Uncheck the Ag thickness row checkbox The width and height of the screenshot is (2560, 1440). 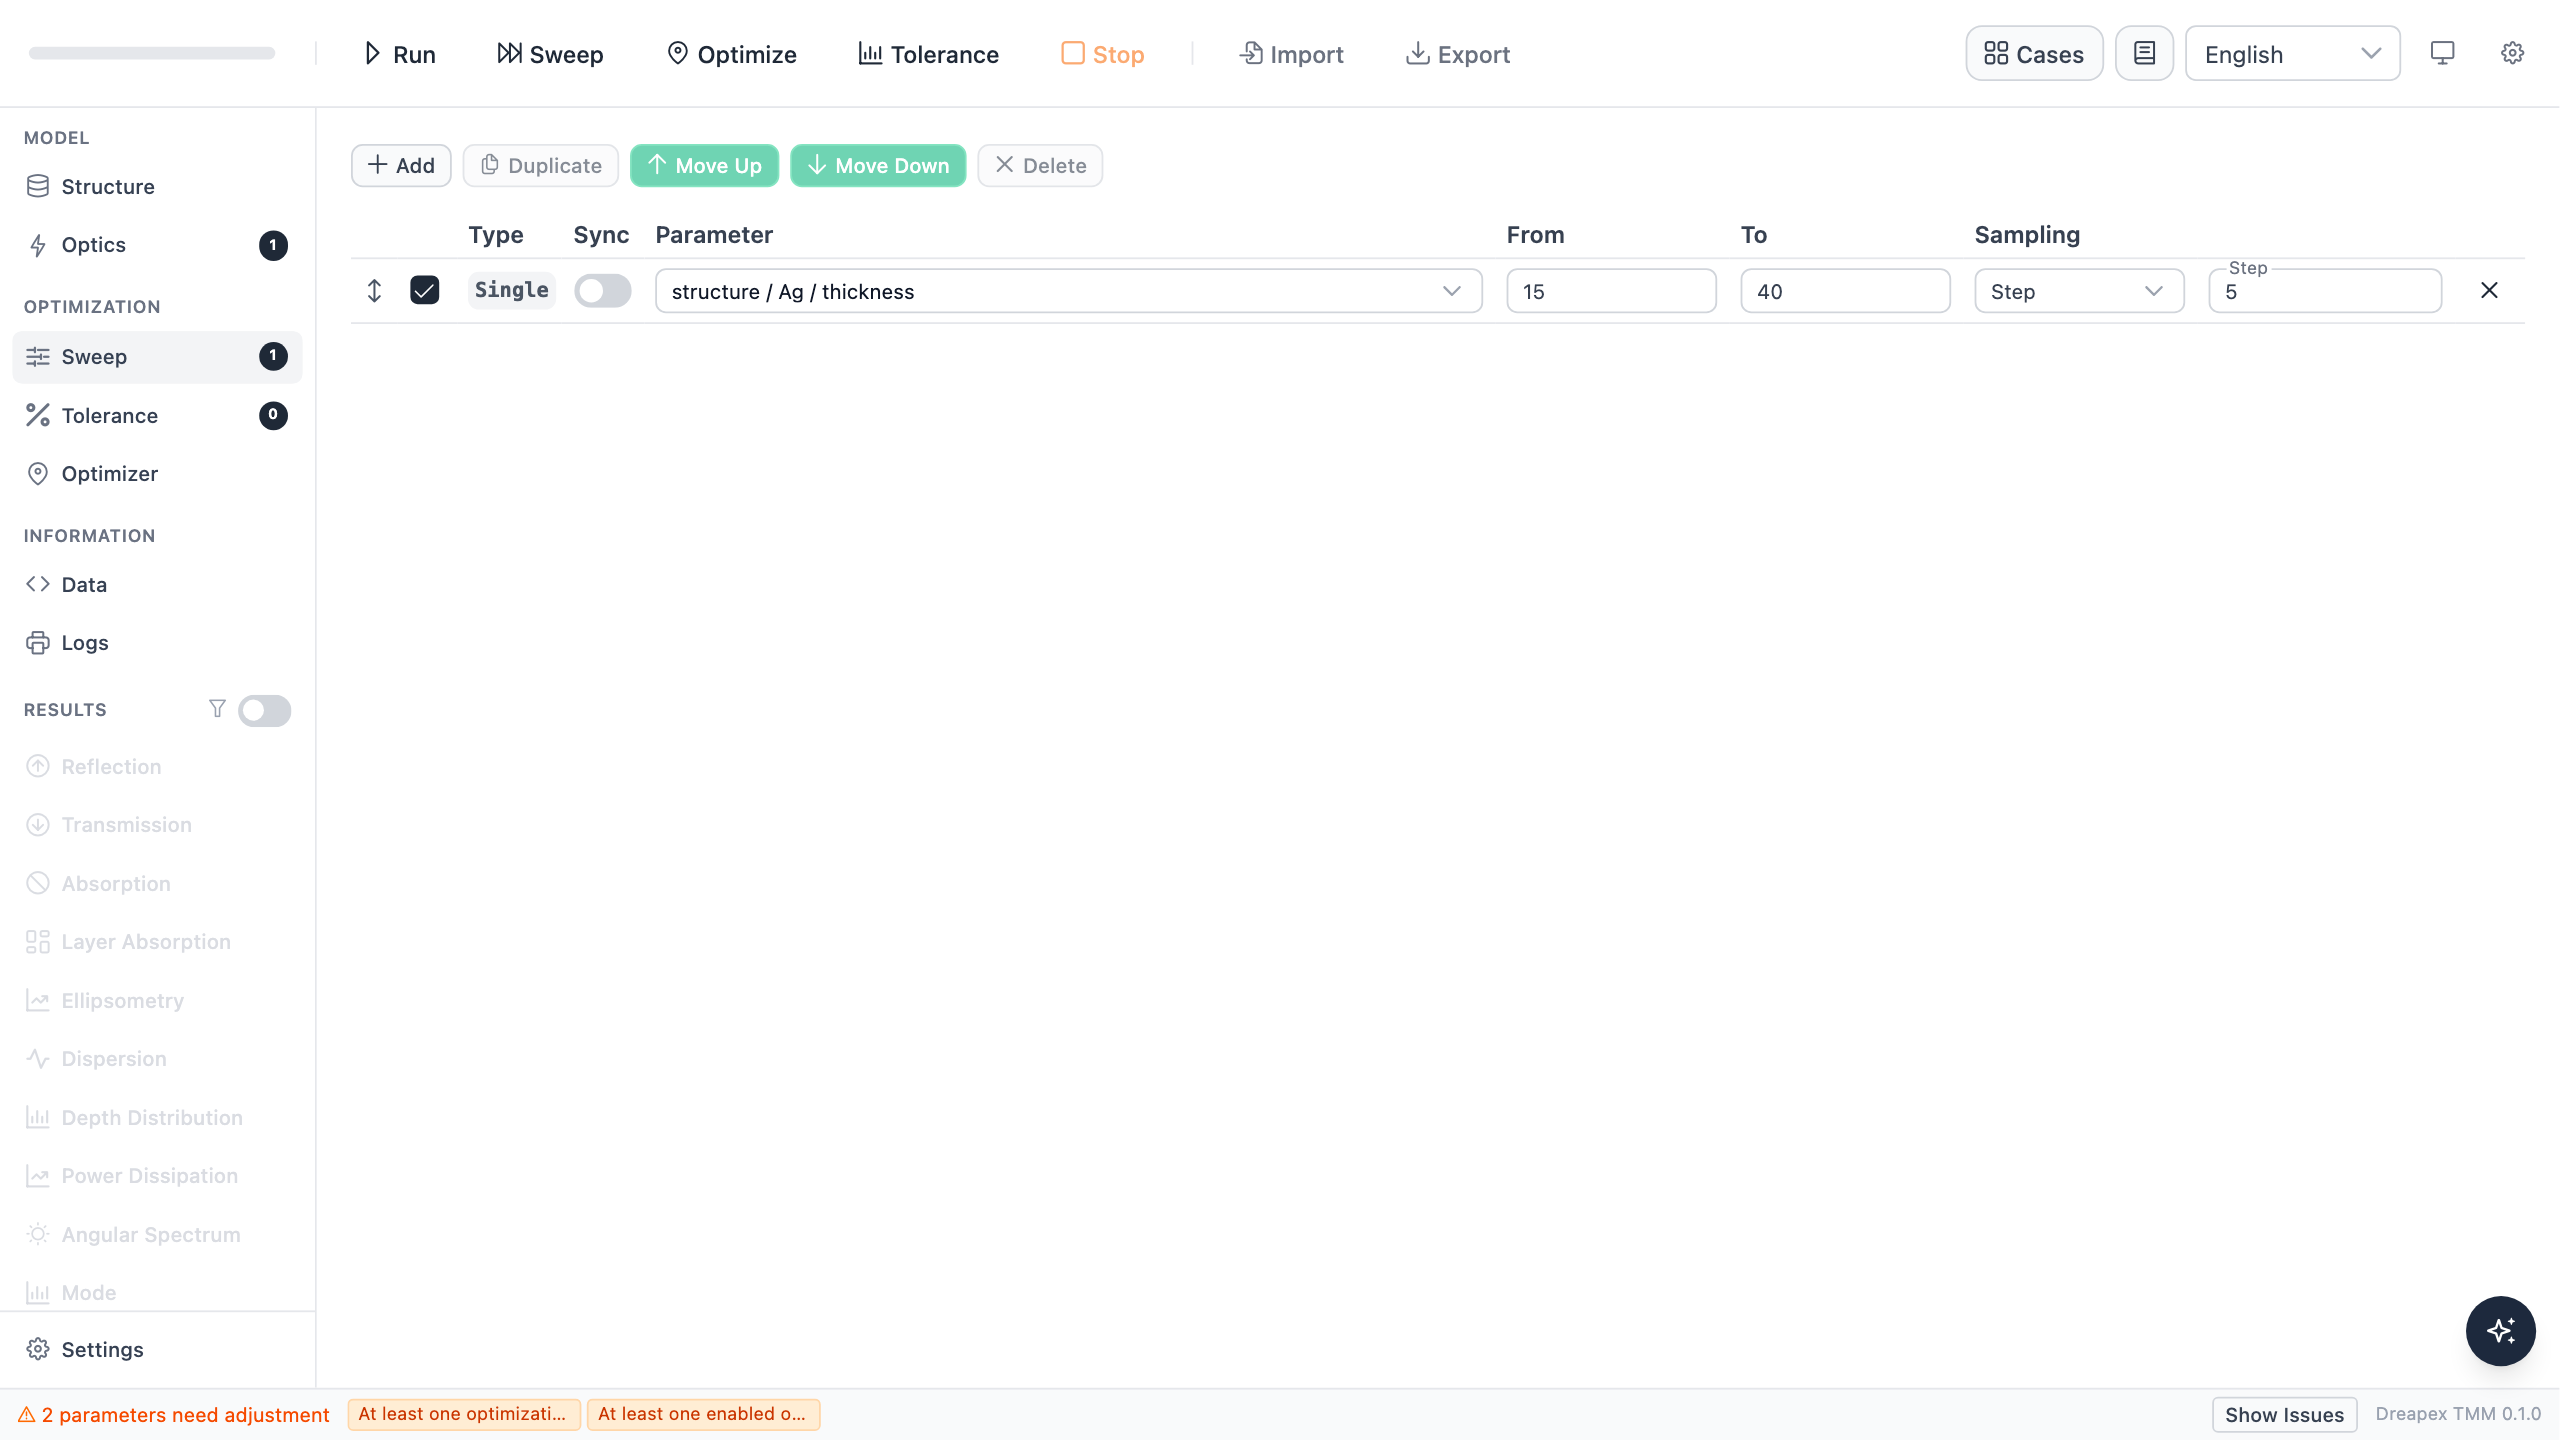pyautogui.click(x=425, y=291)
